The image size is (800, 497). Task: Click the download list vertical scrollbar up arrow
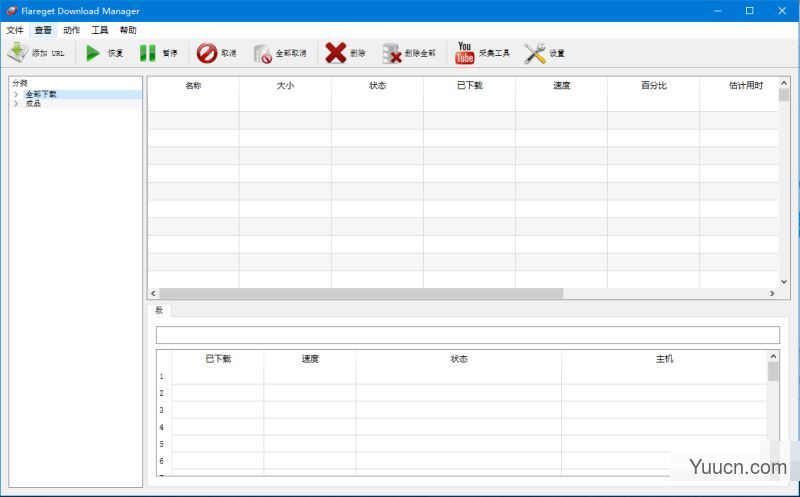click(x=784, y=83)
